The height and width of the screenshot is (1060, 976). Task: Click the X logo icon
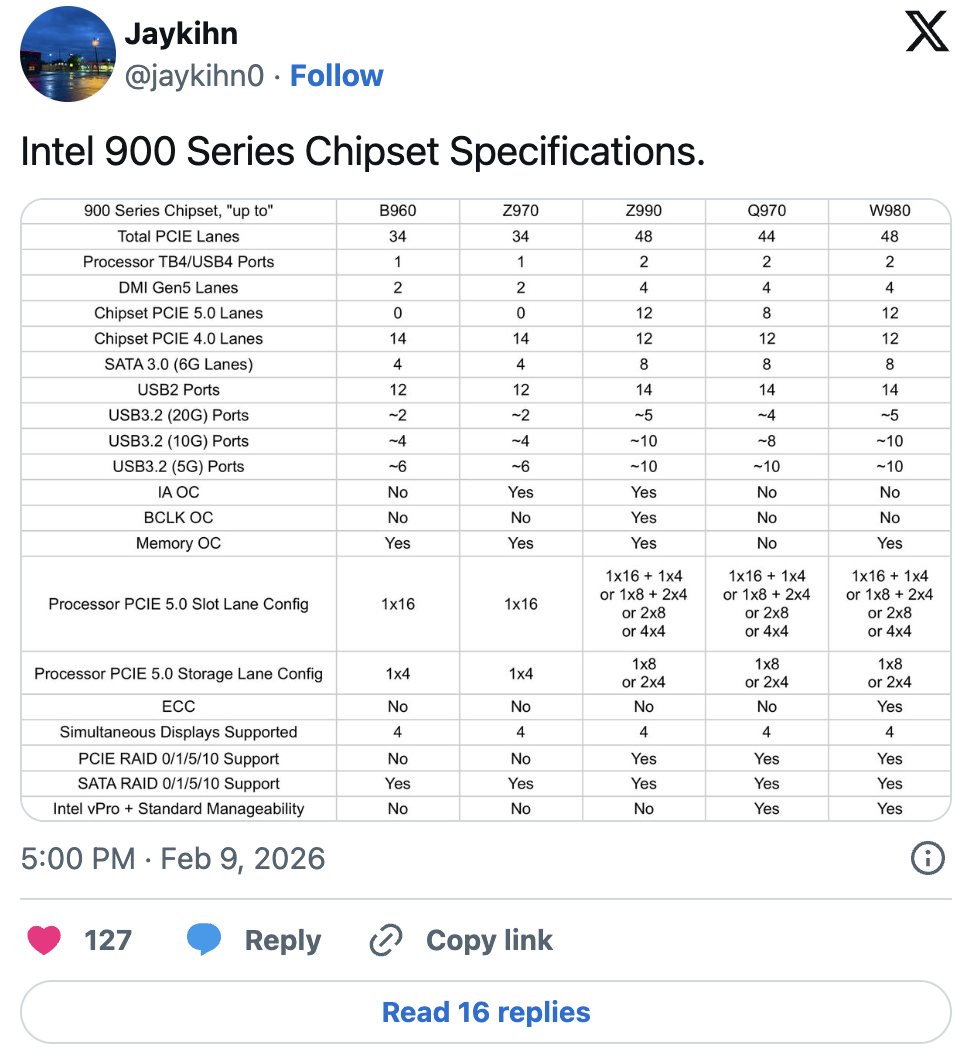926,33
